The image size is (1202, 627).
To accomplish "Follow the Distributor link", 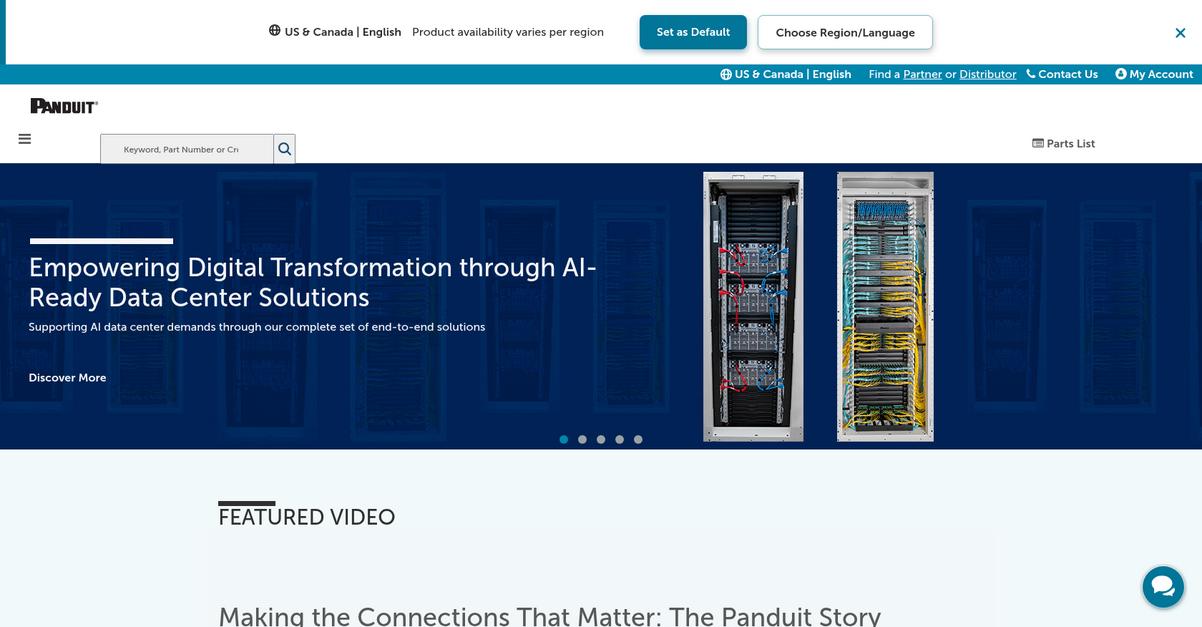I will (x=988, y=74).
